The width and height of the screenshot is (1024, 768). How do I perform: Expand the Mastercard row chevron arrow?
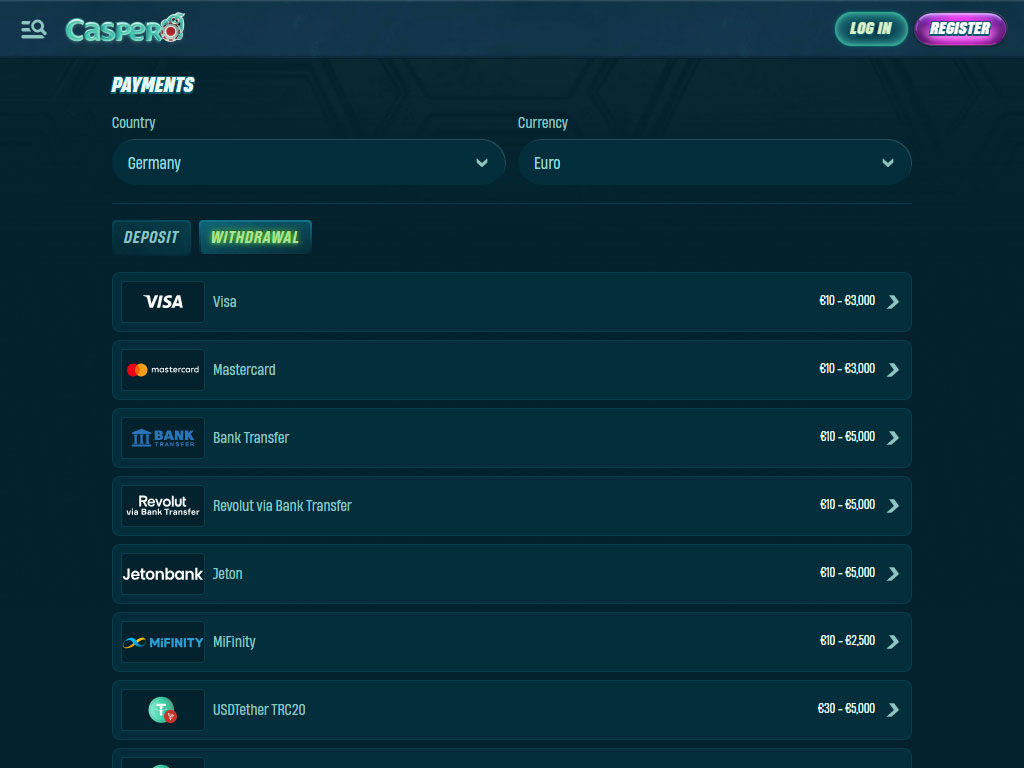pyautogui.click(x=893, y=370)
